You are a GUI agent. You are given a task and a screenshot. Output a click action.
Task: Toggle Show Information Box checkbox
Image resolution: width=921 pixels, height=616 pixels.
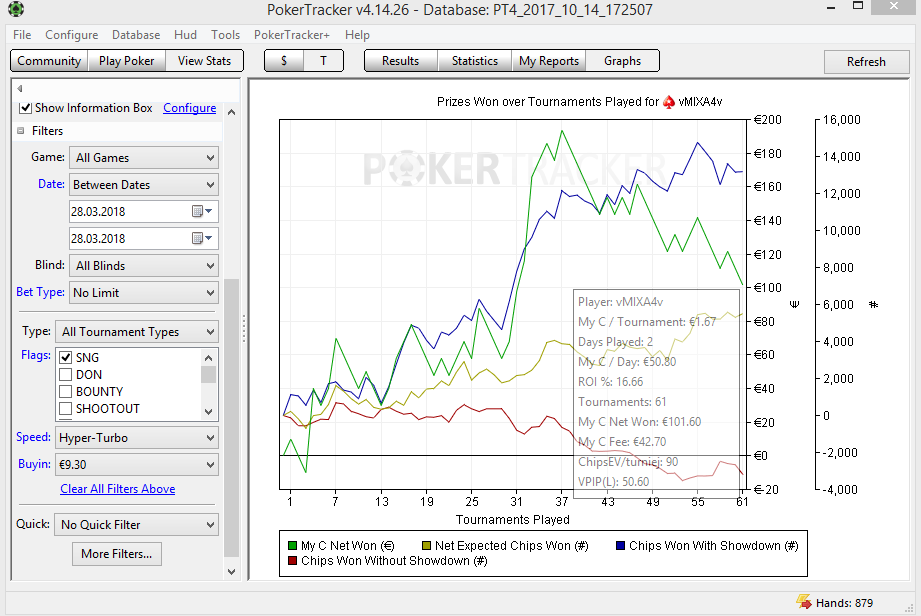coord(25,108)
